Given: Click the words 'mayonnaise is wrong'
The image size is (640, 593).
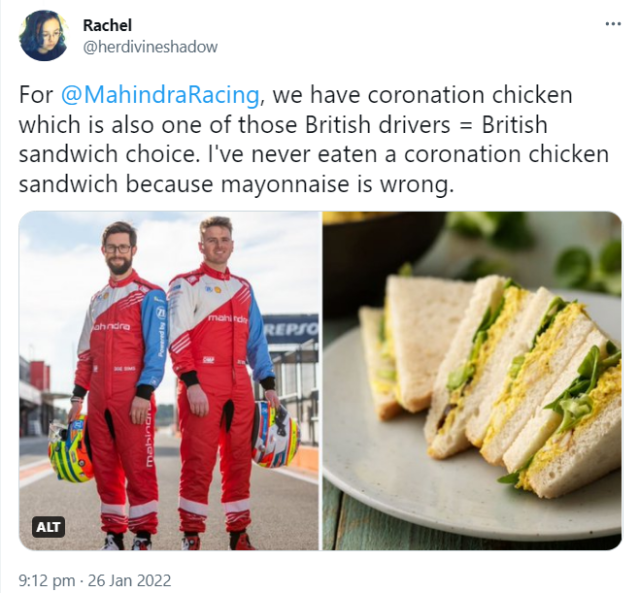Looking at the screenshot, I should click(x=337, y=184).
